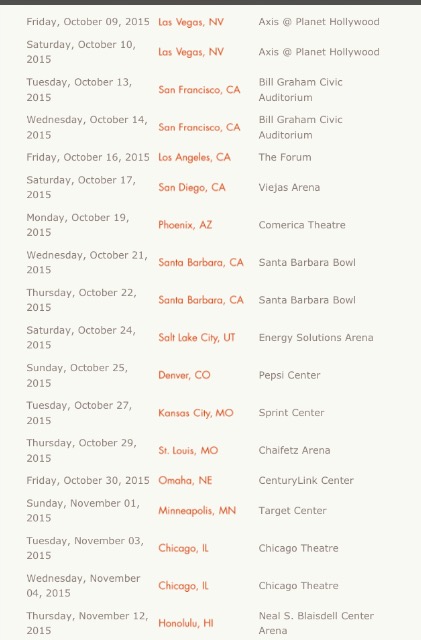The width and height of the screenshot is (421, 640).
Task: Select the Denver, CO link
Action: (x=184, y=376)
